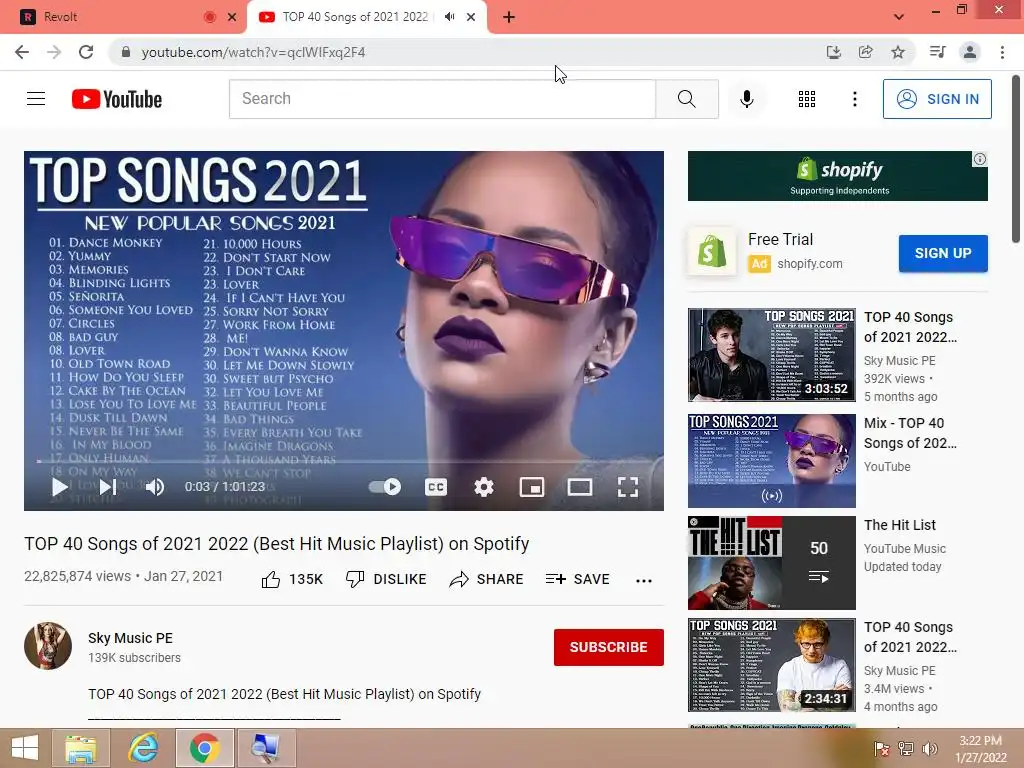Open Windows Start menu

24,748
